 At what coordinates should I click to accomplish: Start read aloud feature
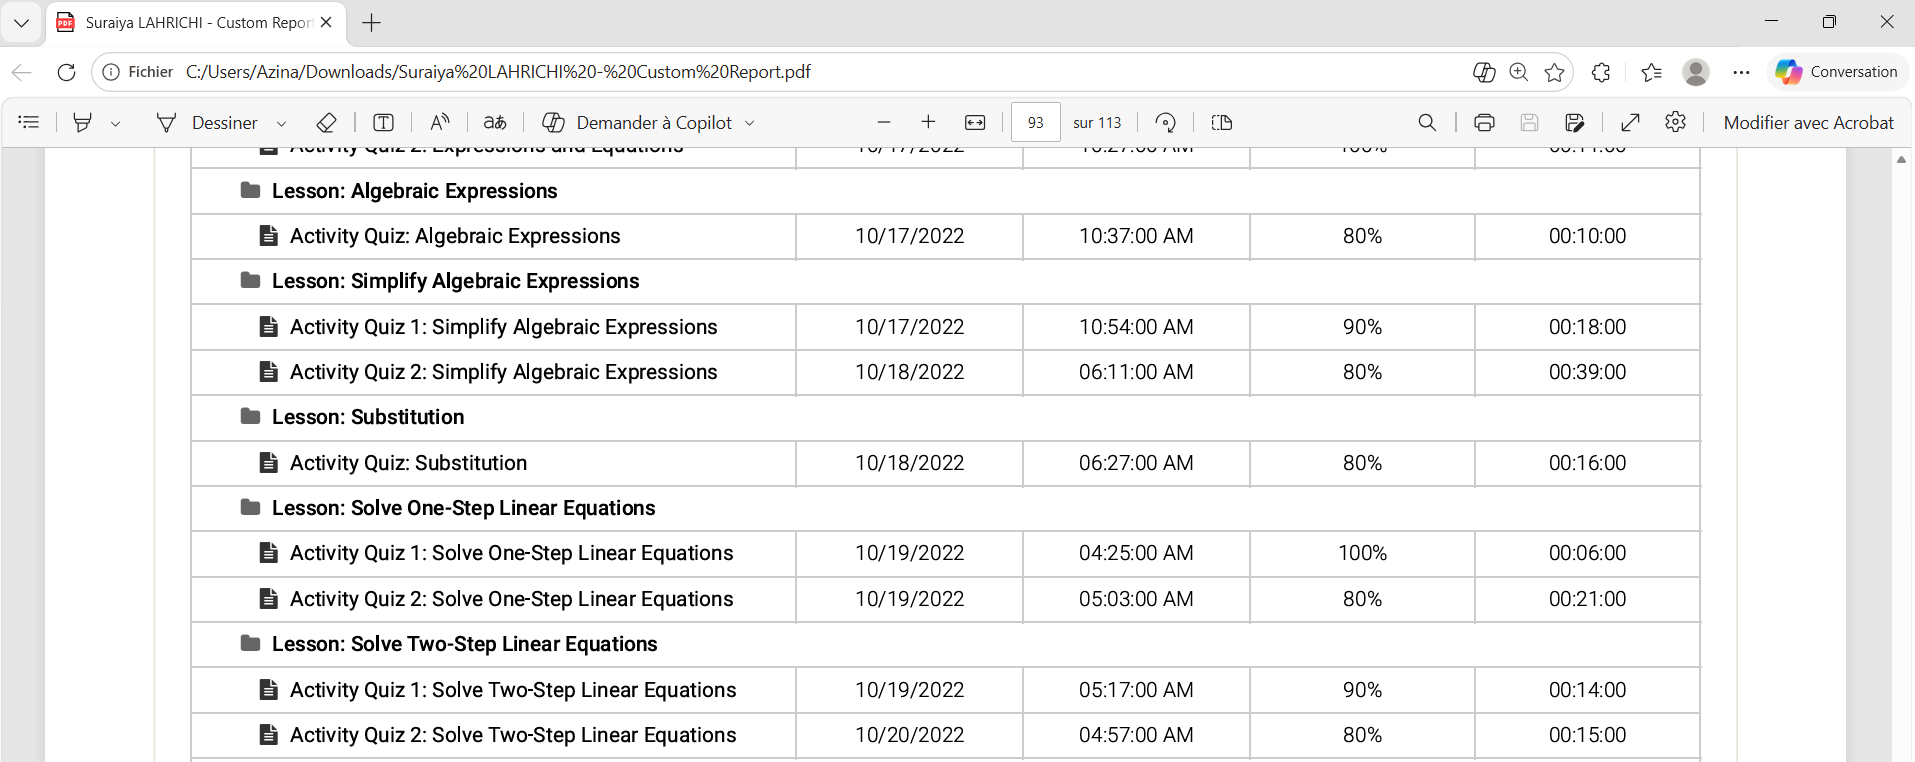click(439, 122)
